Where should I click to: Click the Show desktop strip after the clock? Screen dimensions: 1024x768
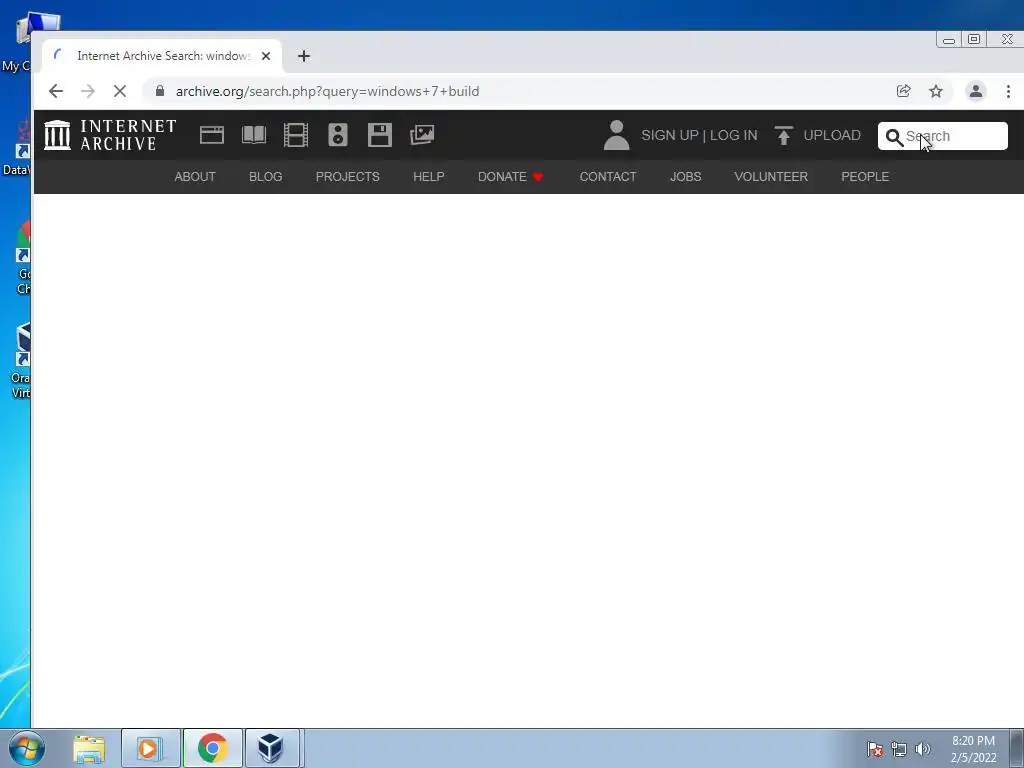coord(1017,749)
